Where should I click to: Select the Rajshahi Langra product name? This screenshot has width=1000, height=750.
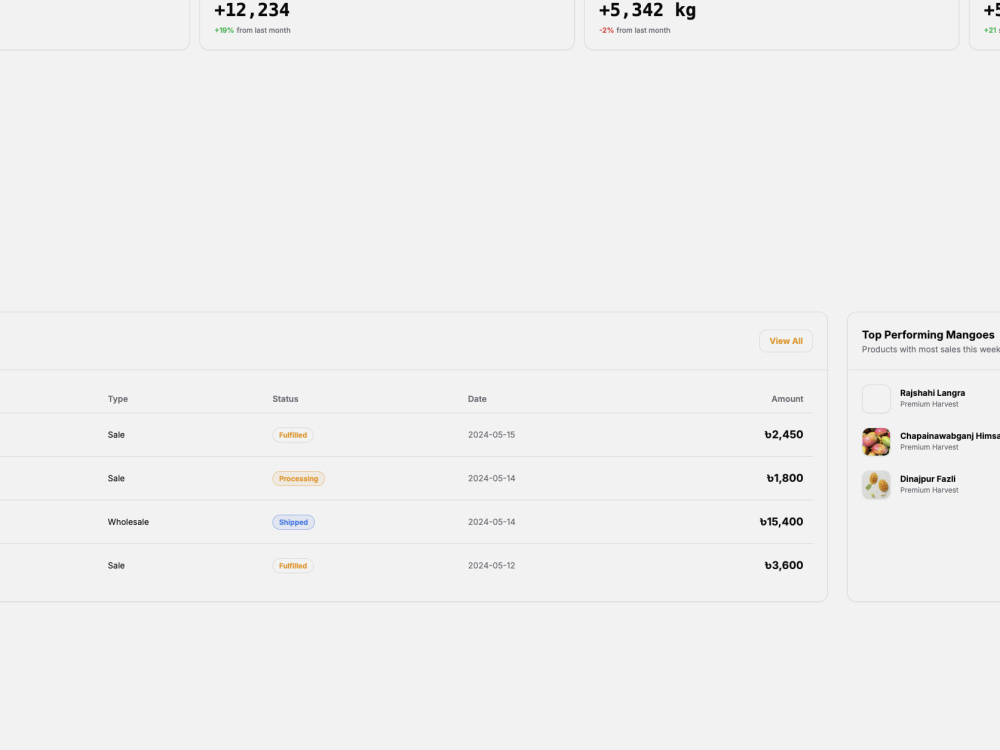pos(932,393)
